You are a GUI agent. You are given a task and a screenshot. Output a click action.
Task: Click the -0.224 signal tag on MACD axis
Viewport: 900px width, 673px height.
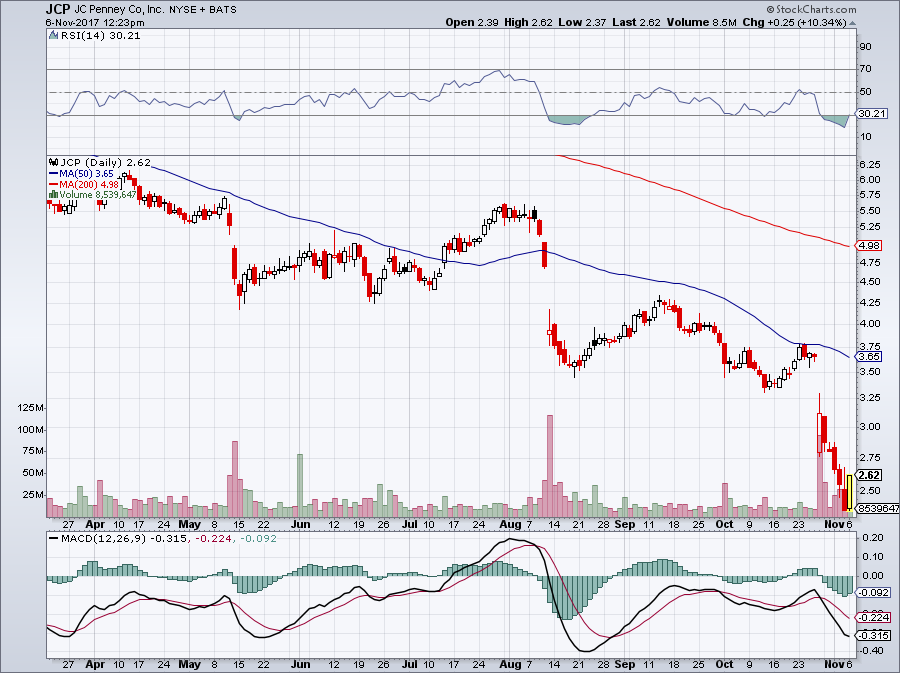[873, 617]
